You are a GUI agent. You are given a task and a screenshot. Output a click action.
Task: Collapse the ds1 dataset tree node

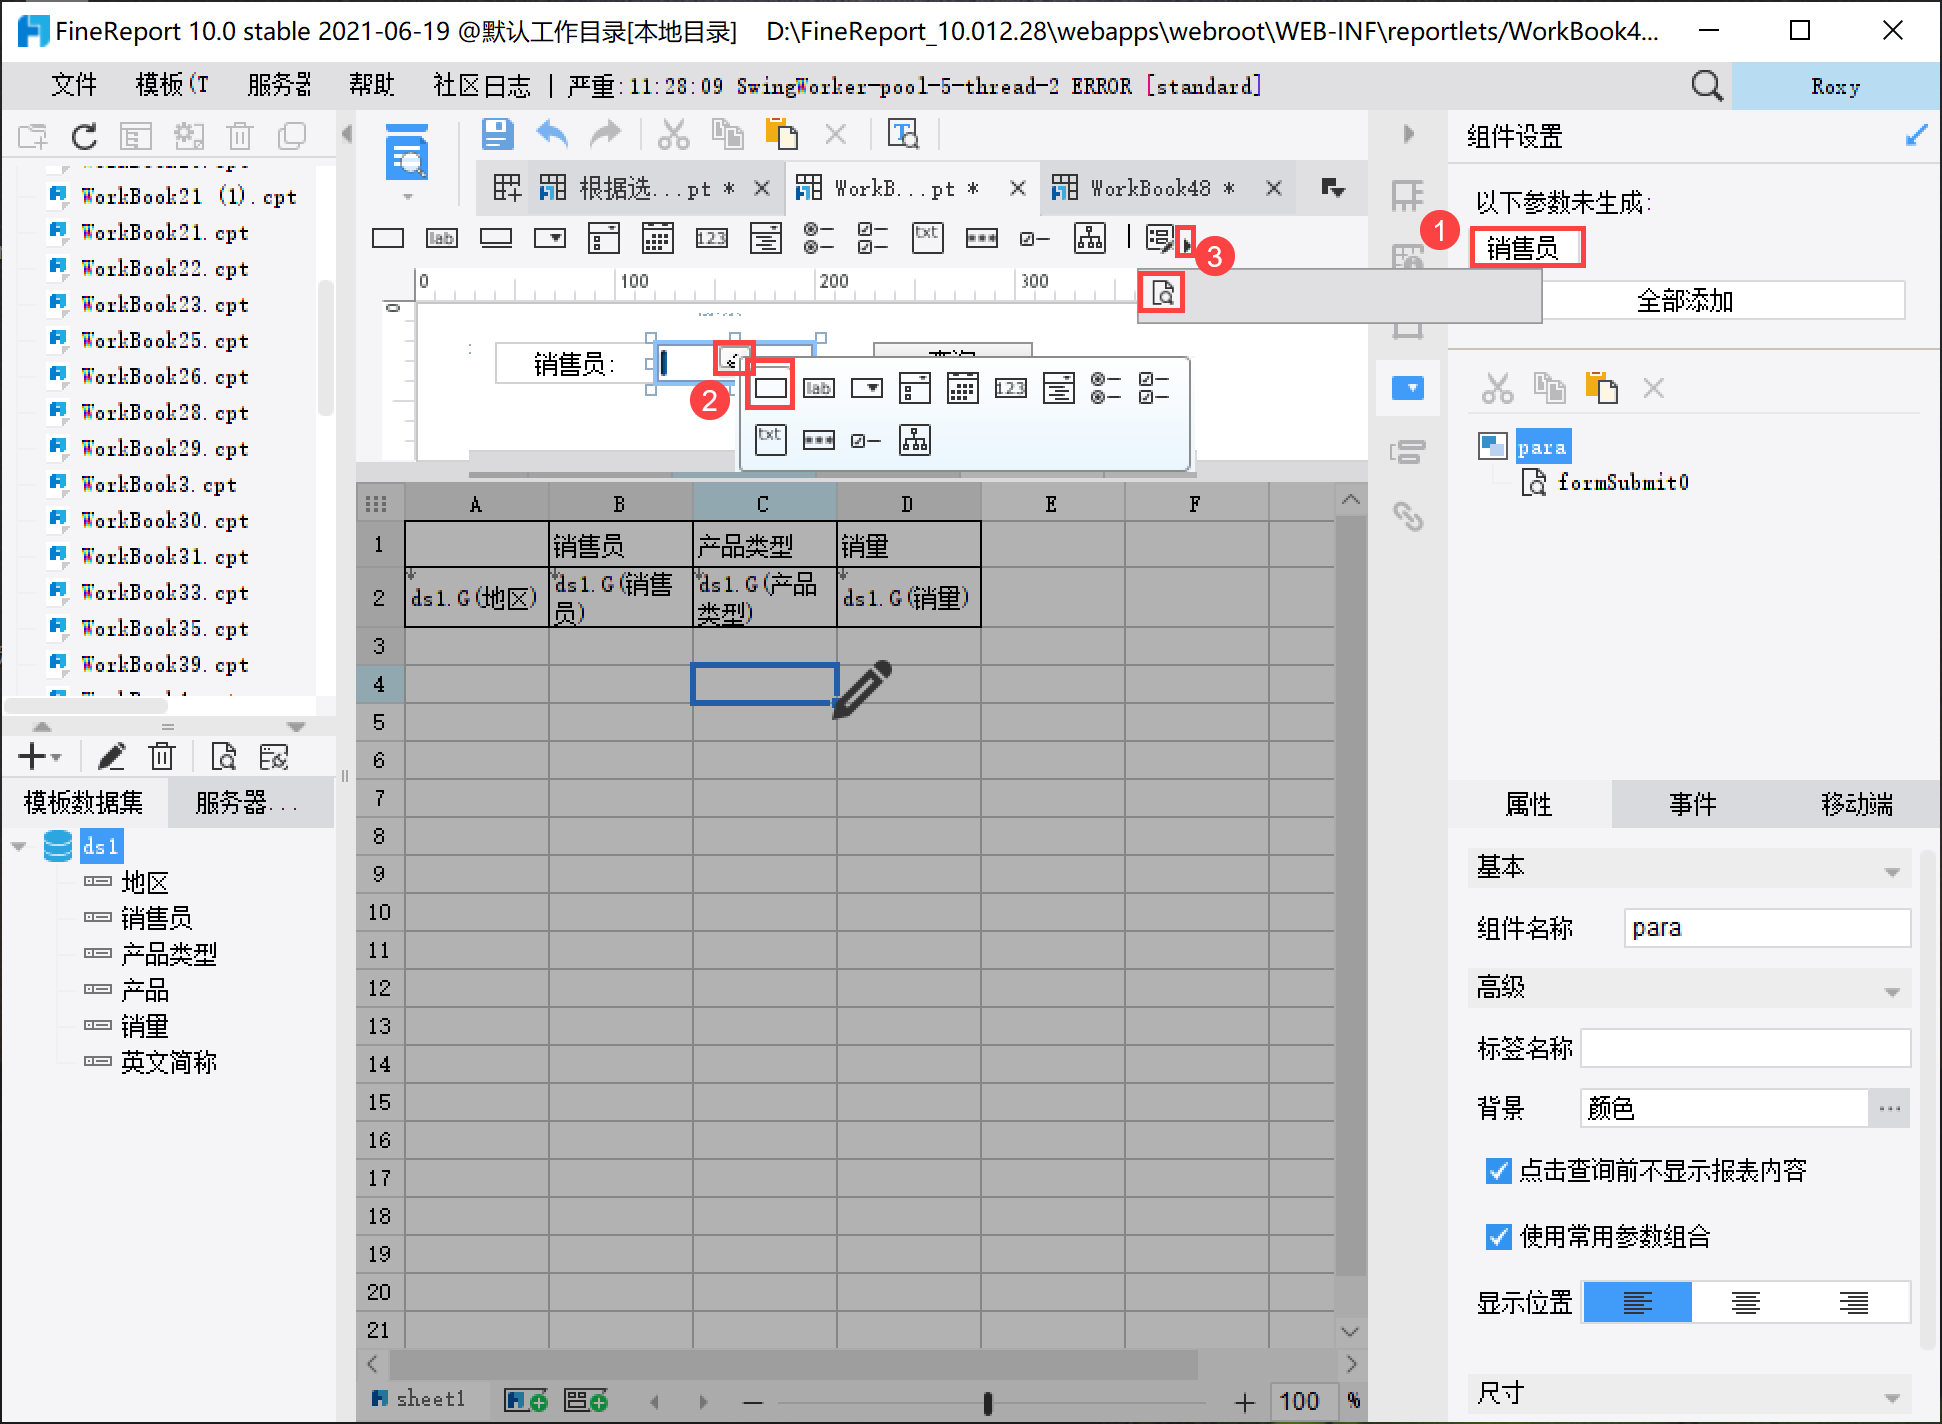click(x=19, y=846)
